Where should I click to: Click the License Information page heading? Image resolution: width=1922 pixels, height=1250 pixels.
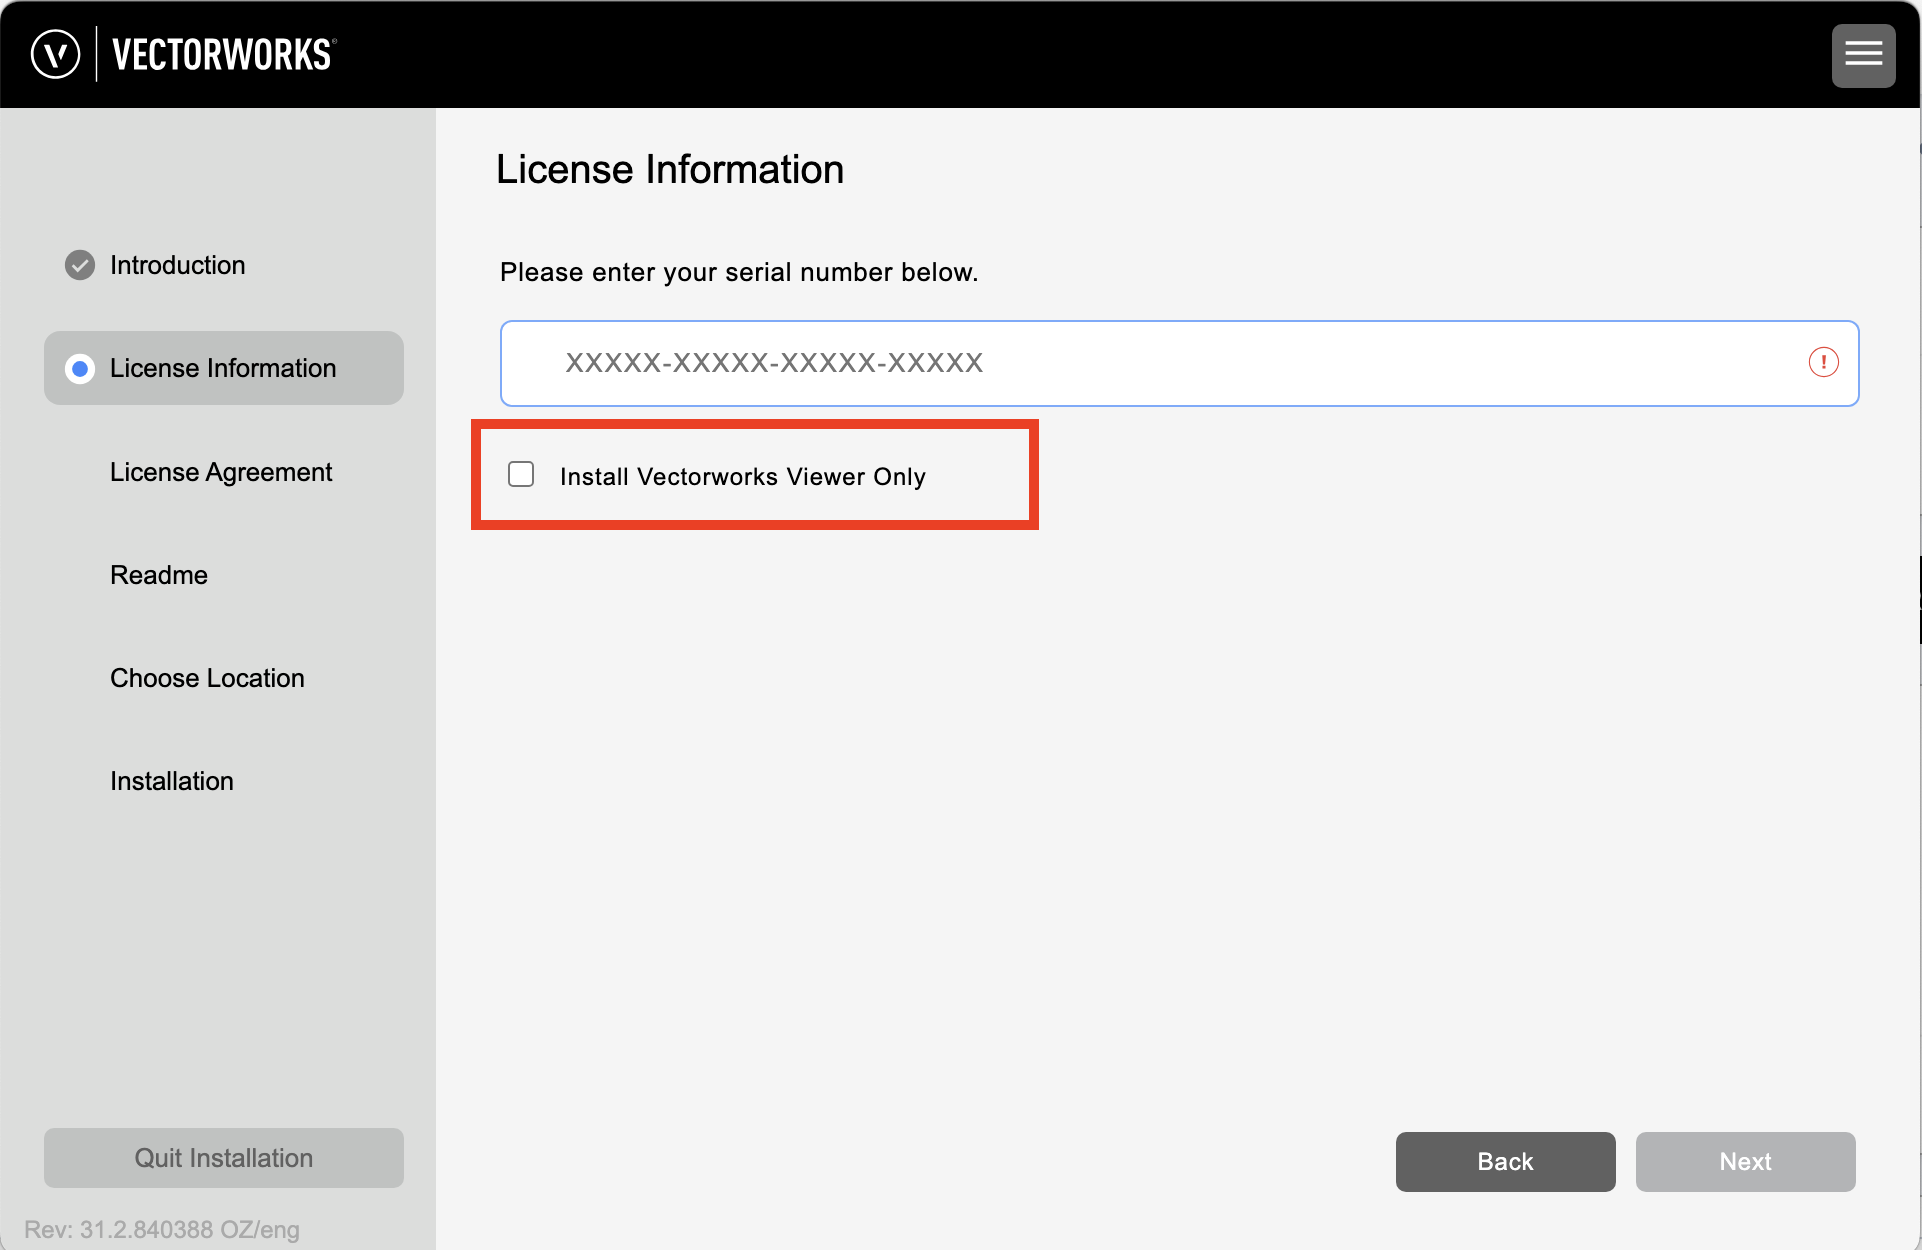tap(670, 169)
